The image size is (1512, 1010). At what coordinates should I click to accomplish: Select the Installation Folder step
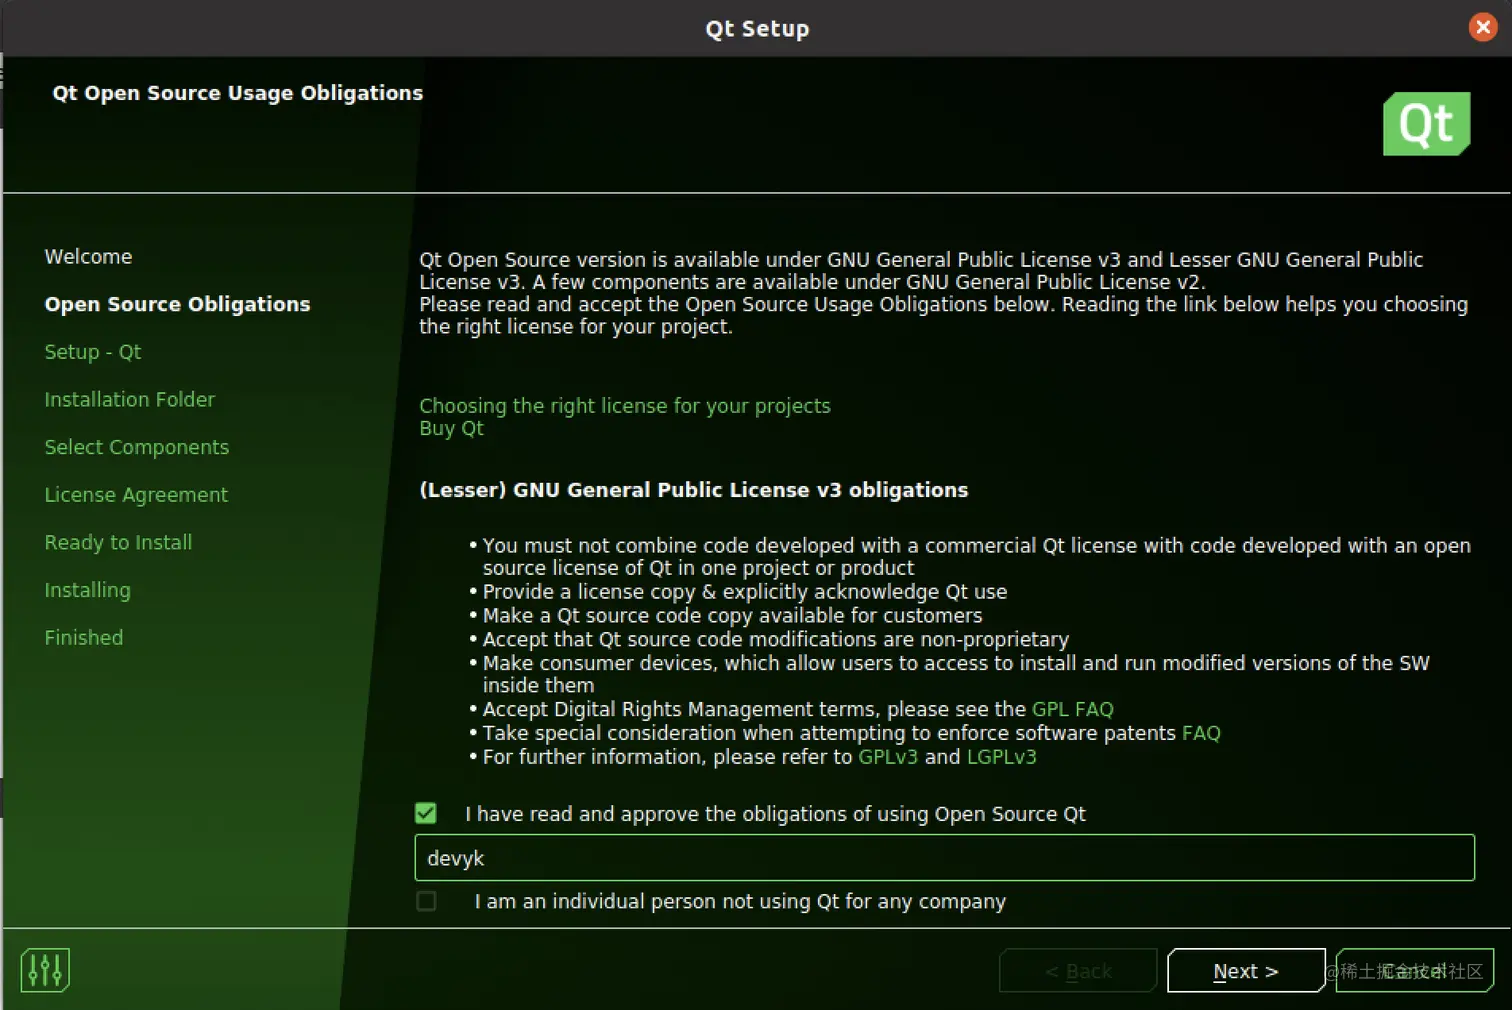(x=129, y=399)
